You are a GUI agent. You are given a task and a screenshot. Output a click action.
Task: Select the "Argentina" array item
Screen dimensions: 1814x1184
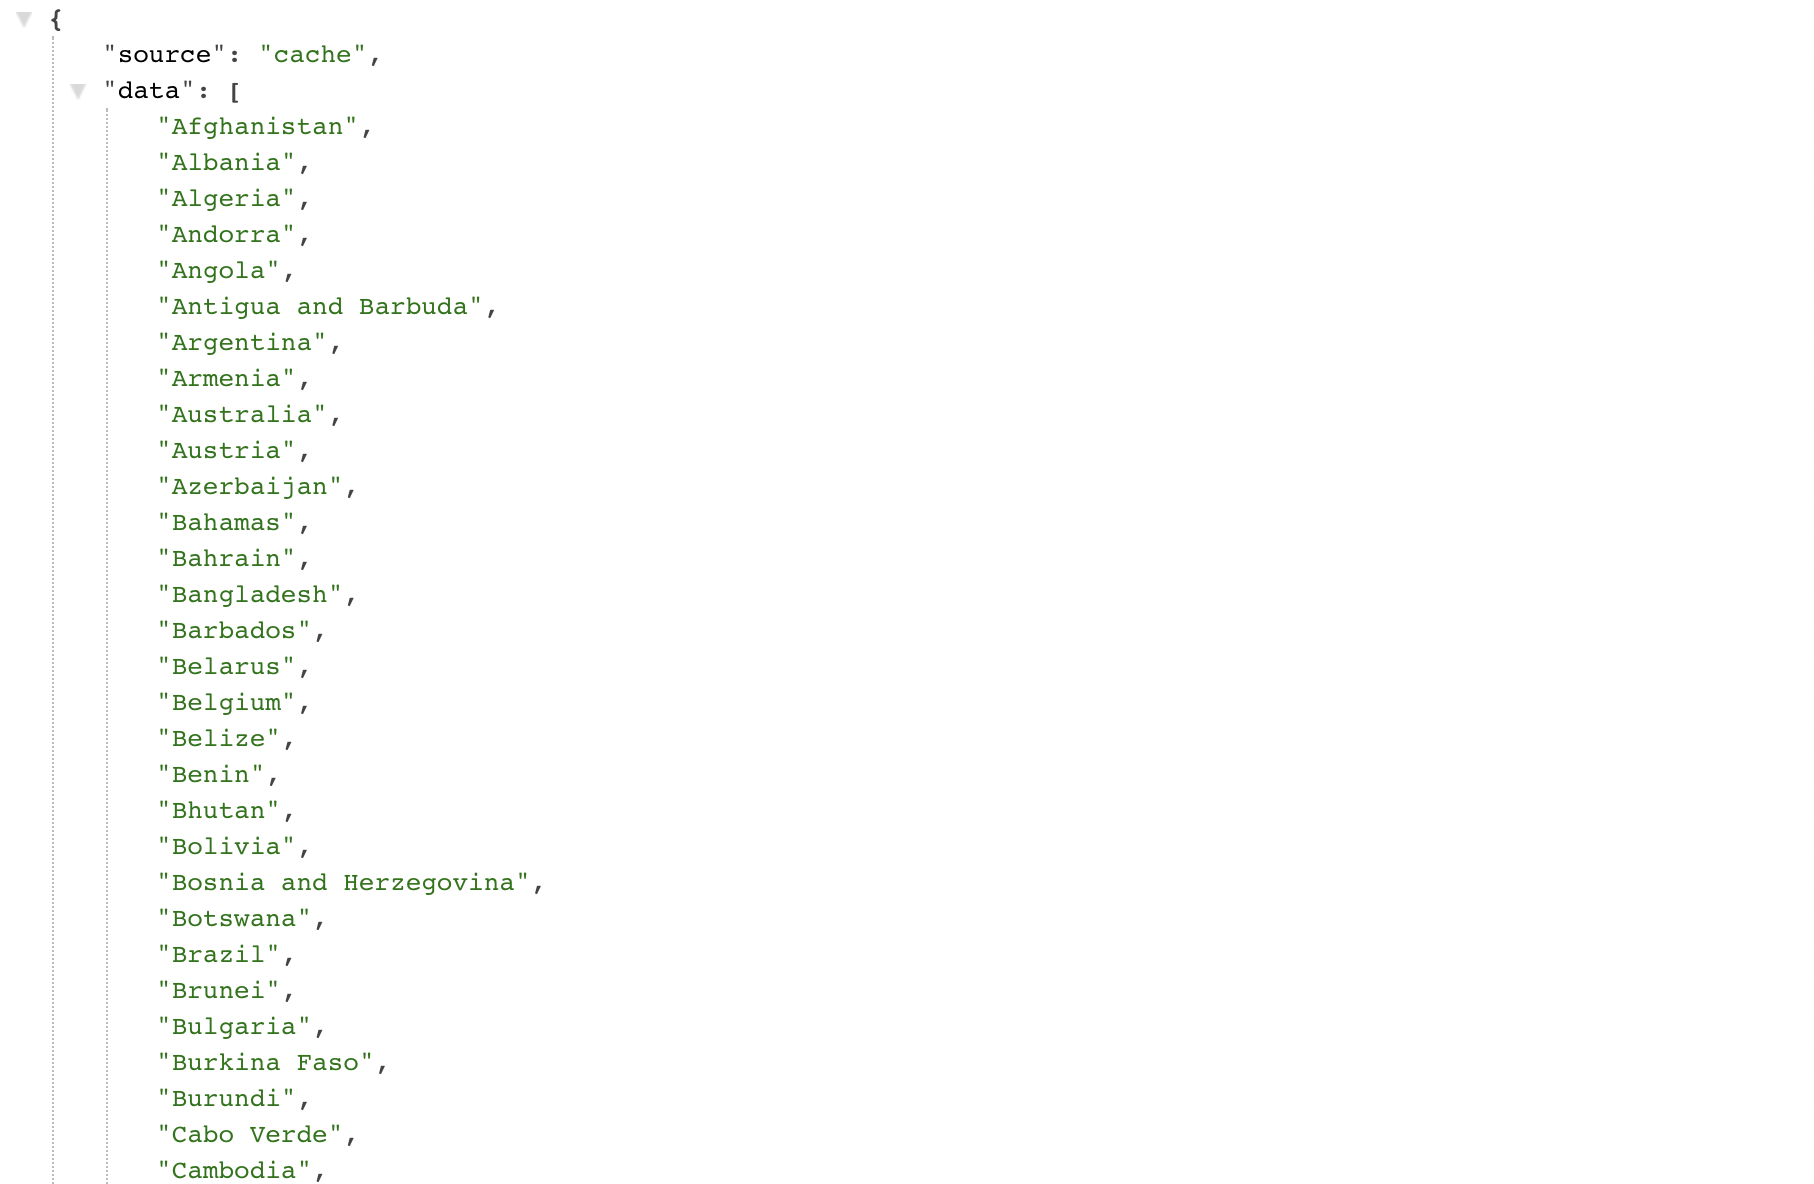[x=242, y=343]
